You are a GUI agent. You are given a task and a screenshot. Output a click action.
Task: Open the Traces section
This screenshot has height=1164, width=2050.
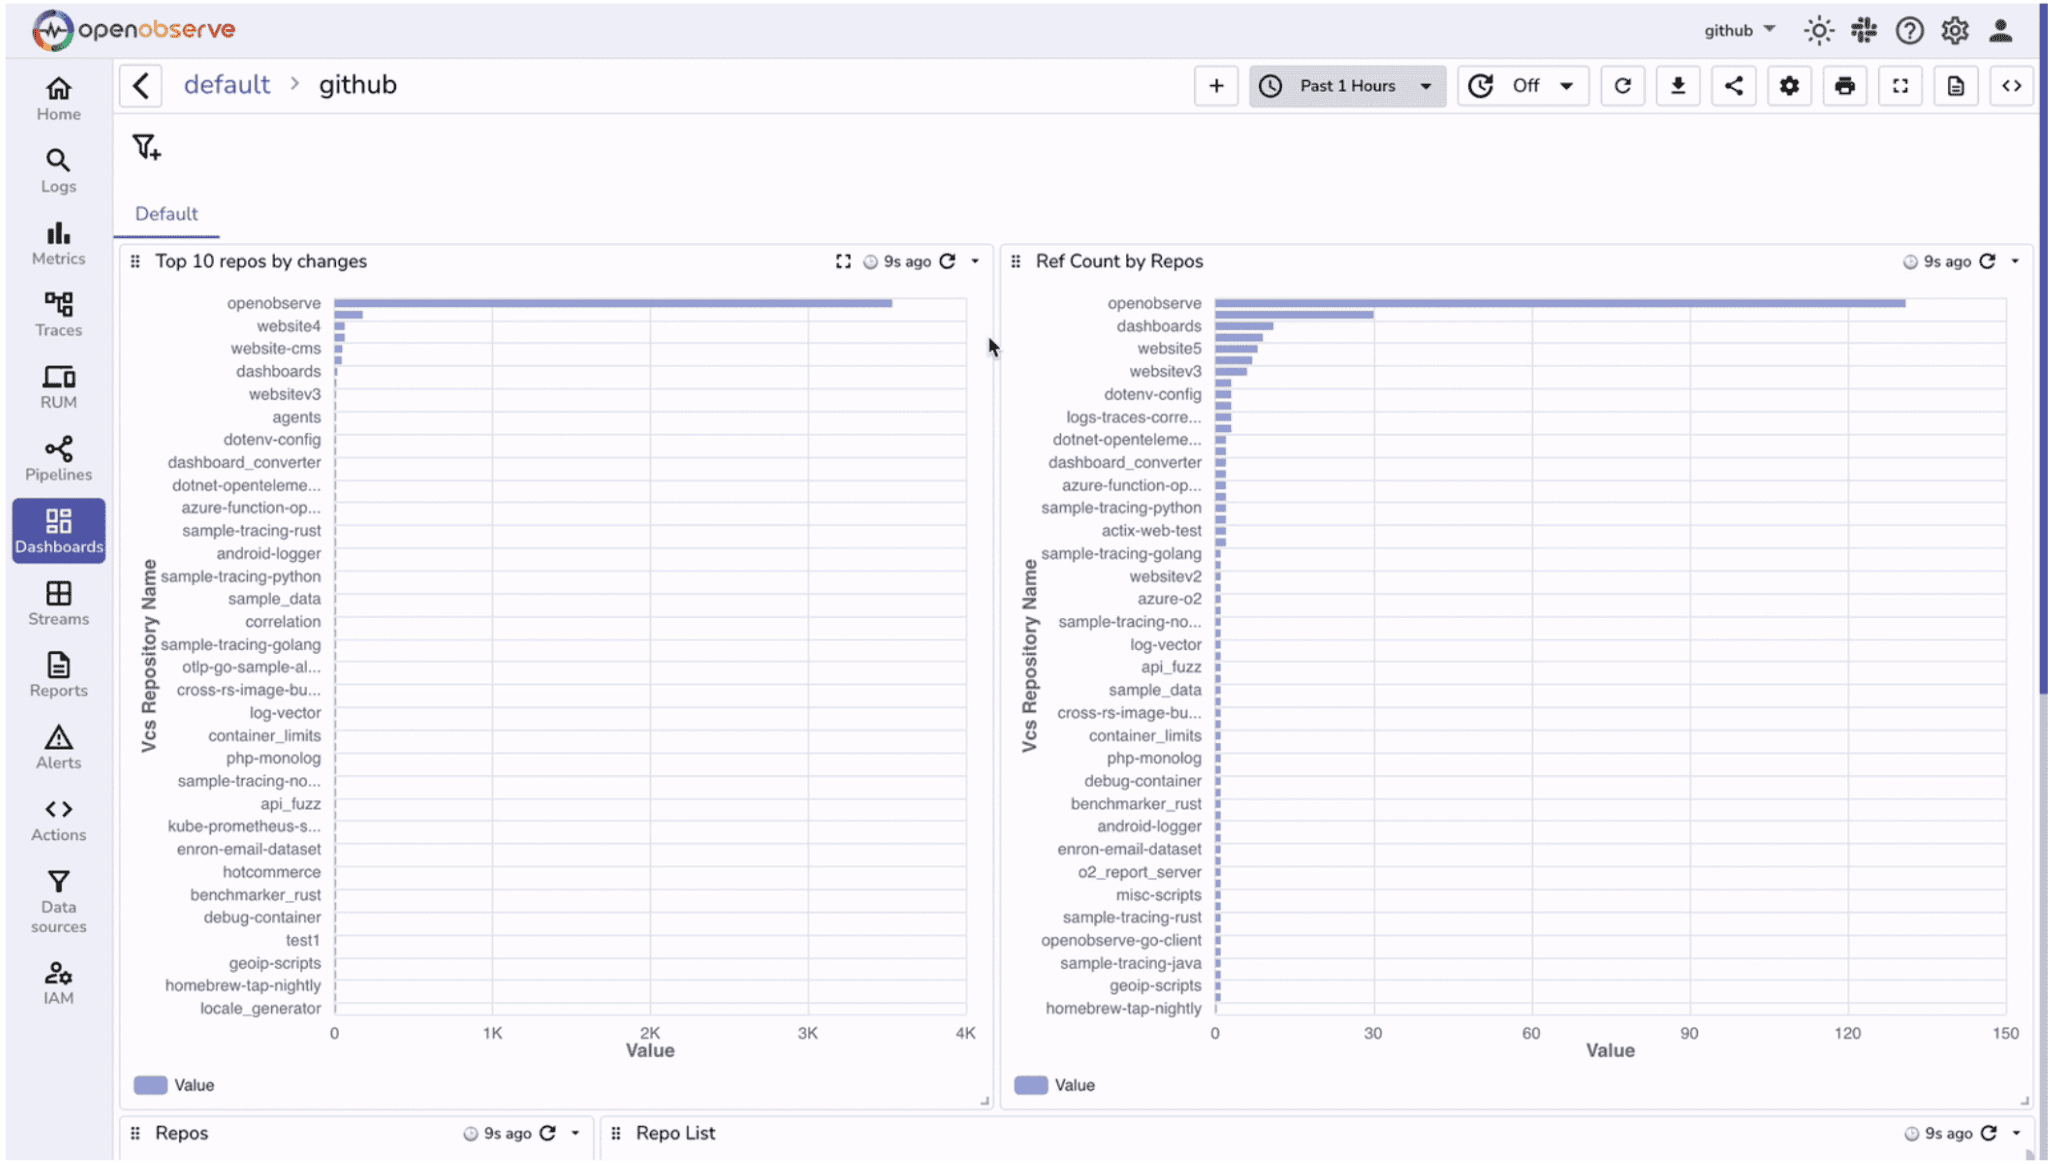coord(57,312)
